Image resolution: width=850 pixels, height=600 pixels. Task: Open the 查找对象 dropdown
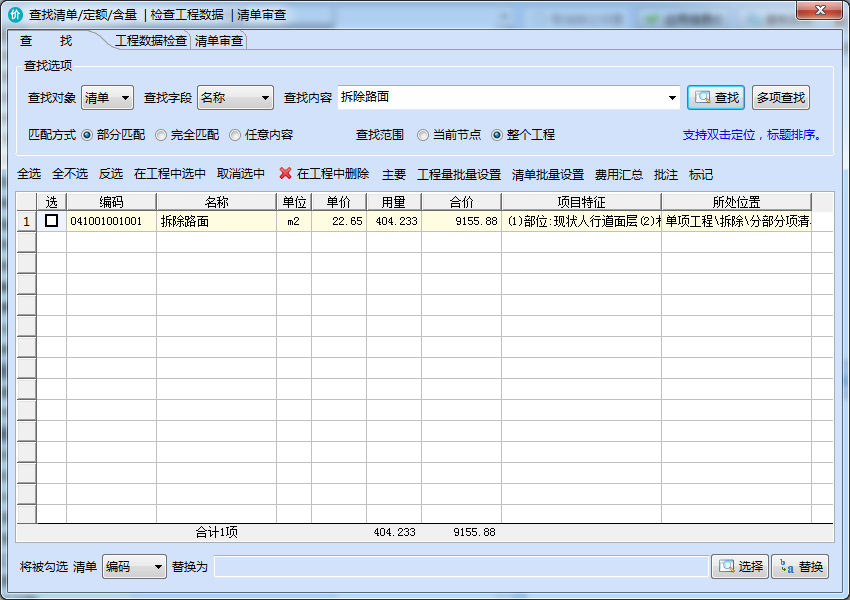(x=107, y=98)
